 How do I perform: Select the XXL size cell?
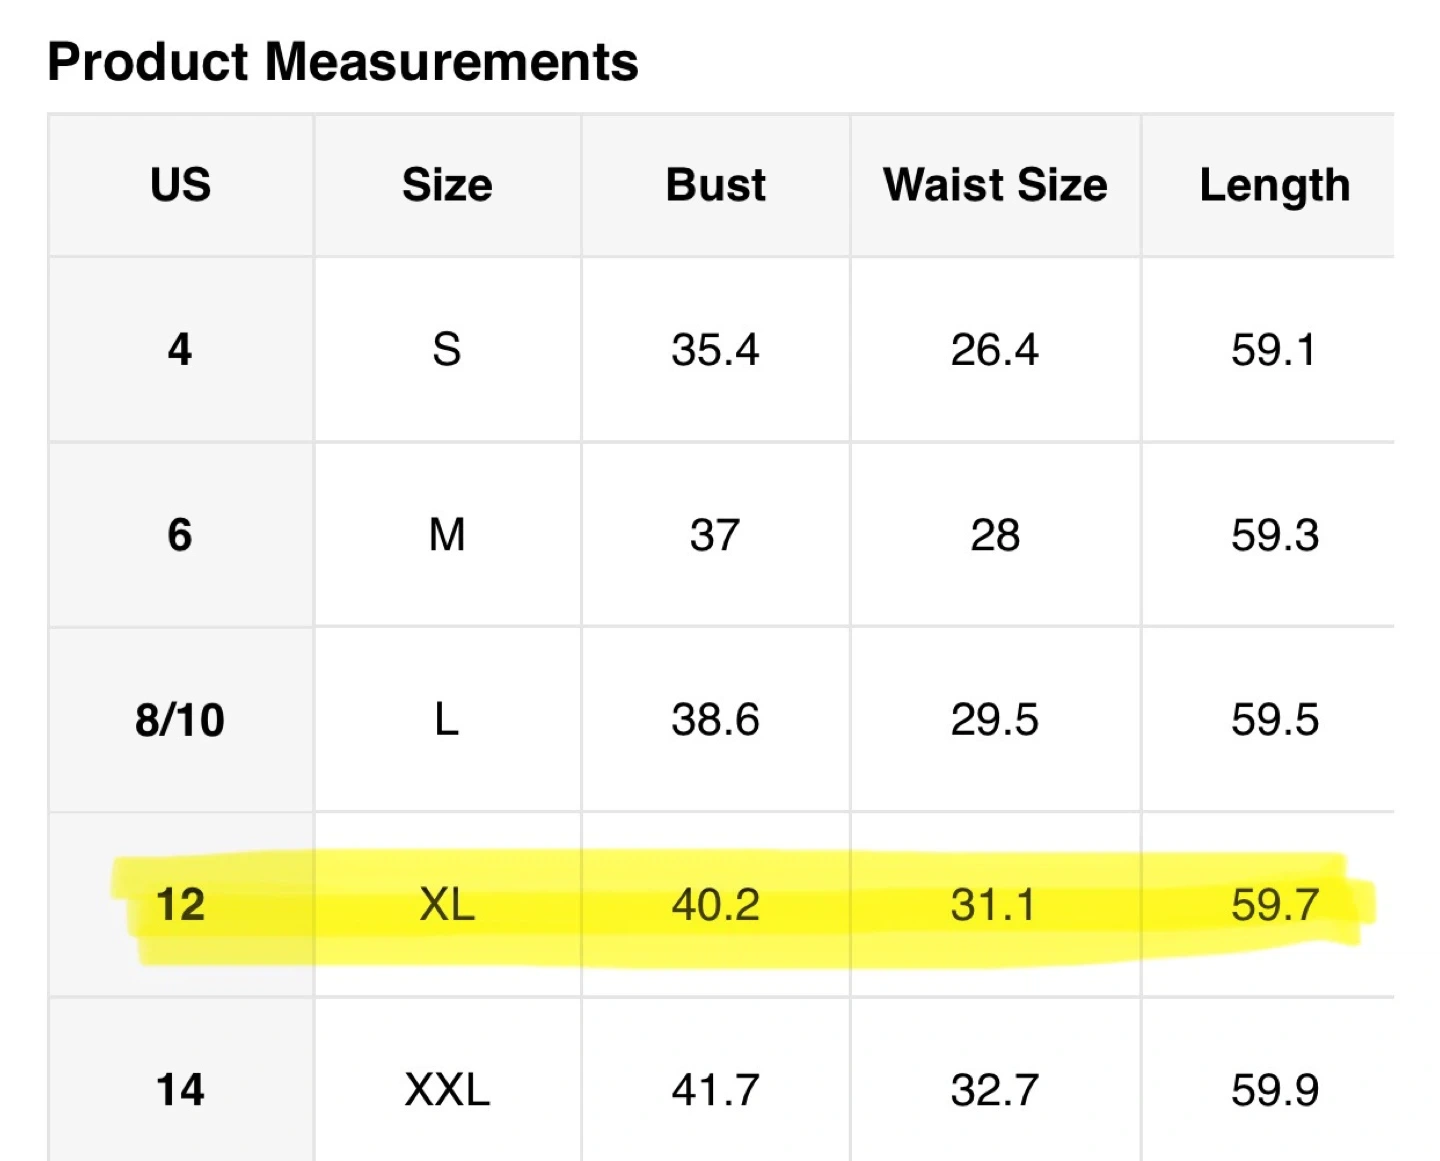pyautogui.click(x=447, y=1090)
